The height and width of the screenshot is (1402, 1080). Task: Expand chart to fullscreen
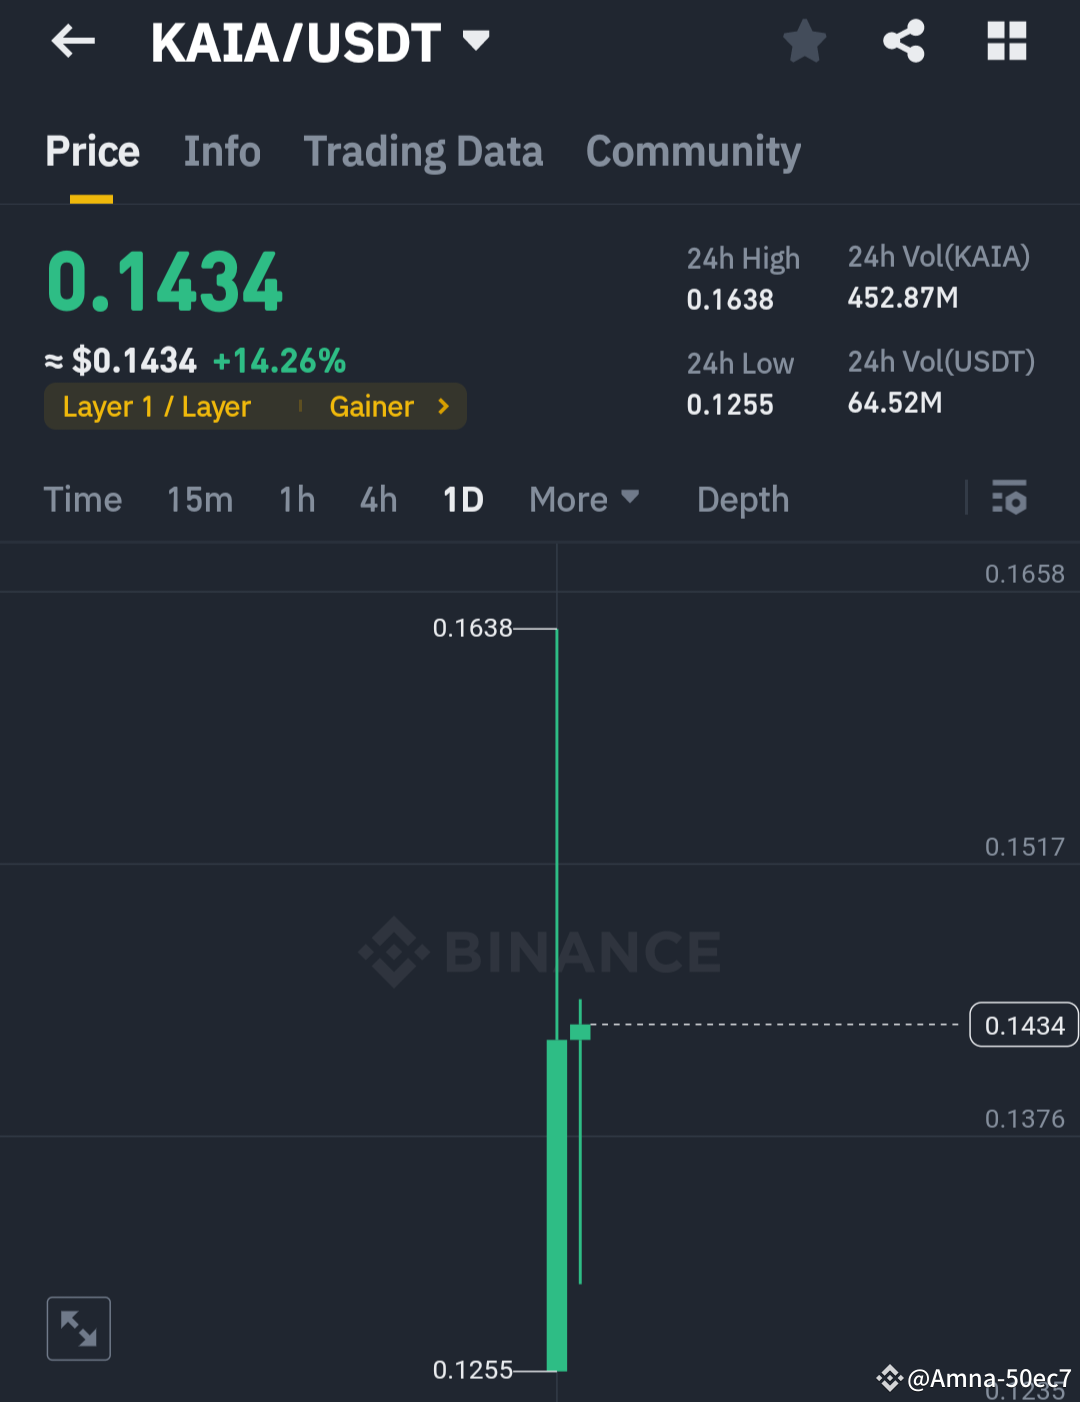79,1328
